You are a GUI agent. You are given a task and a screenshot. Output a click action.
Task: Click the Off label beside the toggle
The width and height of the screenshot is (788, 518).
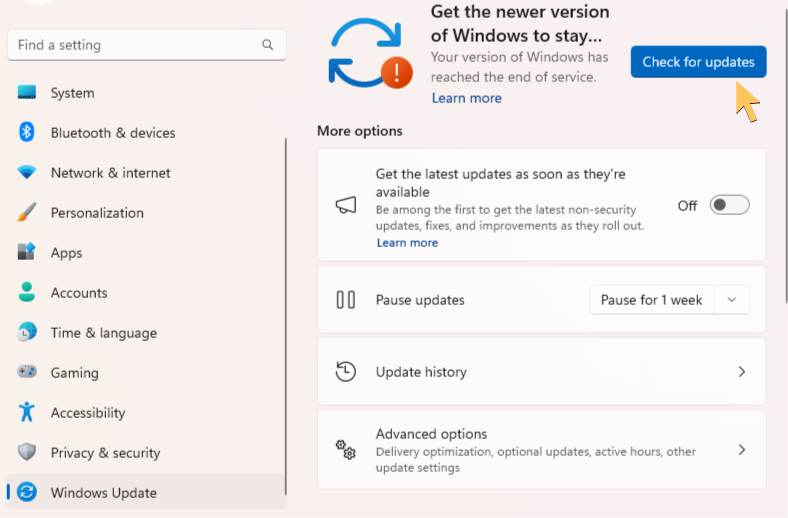point(687,205)
